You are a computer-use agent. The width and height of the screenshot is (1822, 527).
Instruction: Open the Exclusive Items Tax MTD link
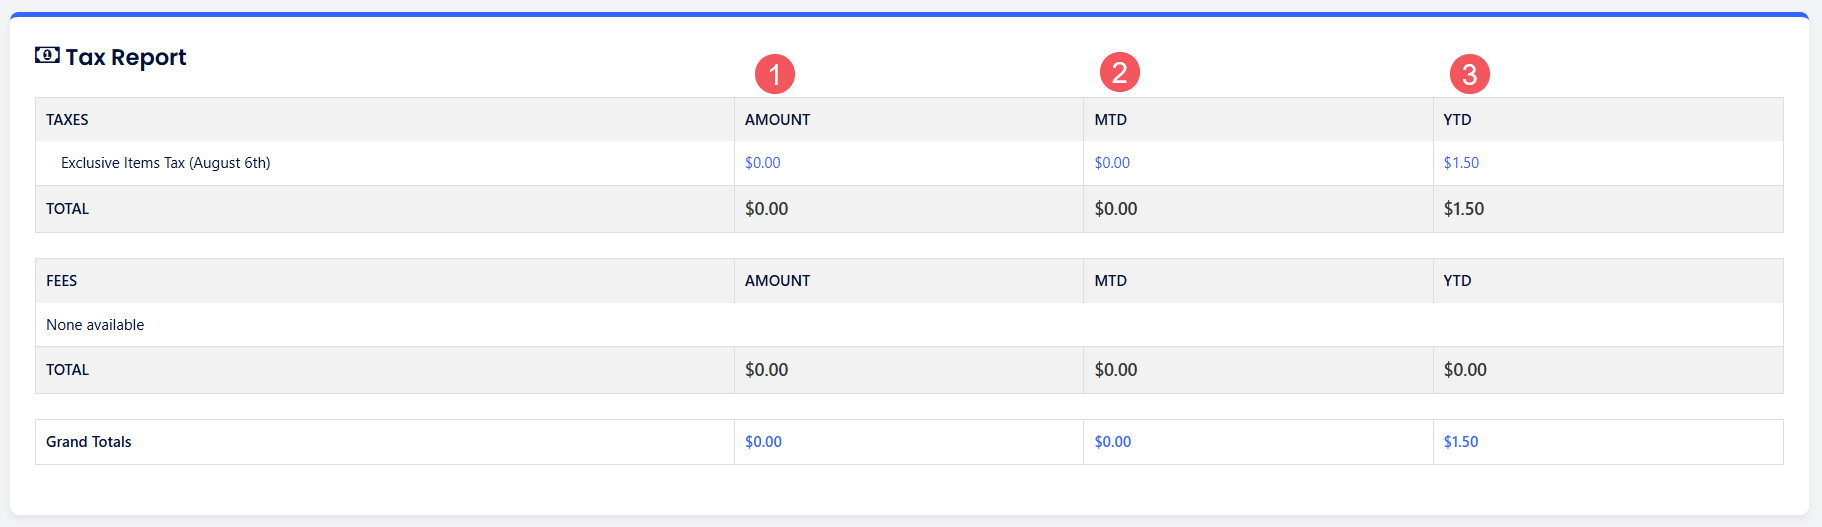[1112, 163]
